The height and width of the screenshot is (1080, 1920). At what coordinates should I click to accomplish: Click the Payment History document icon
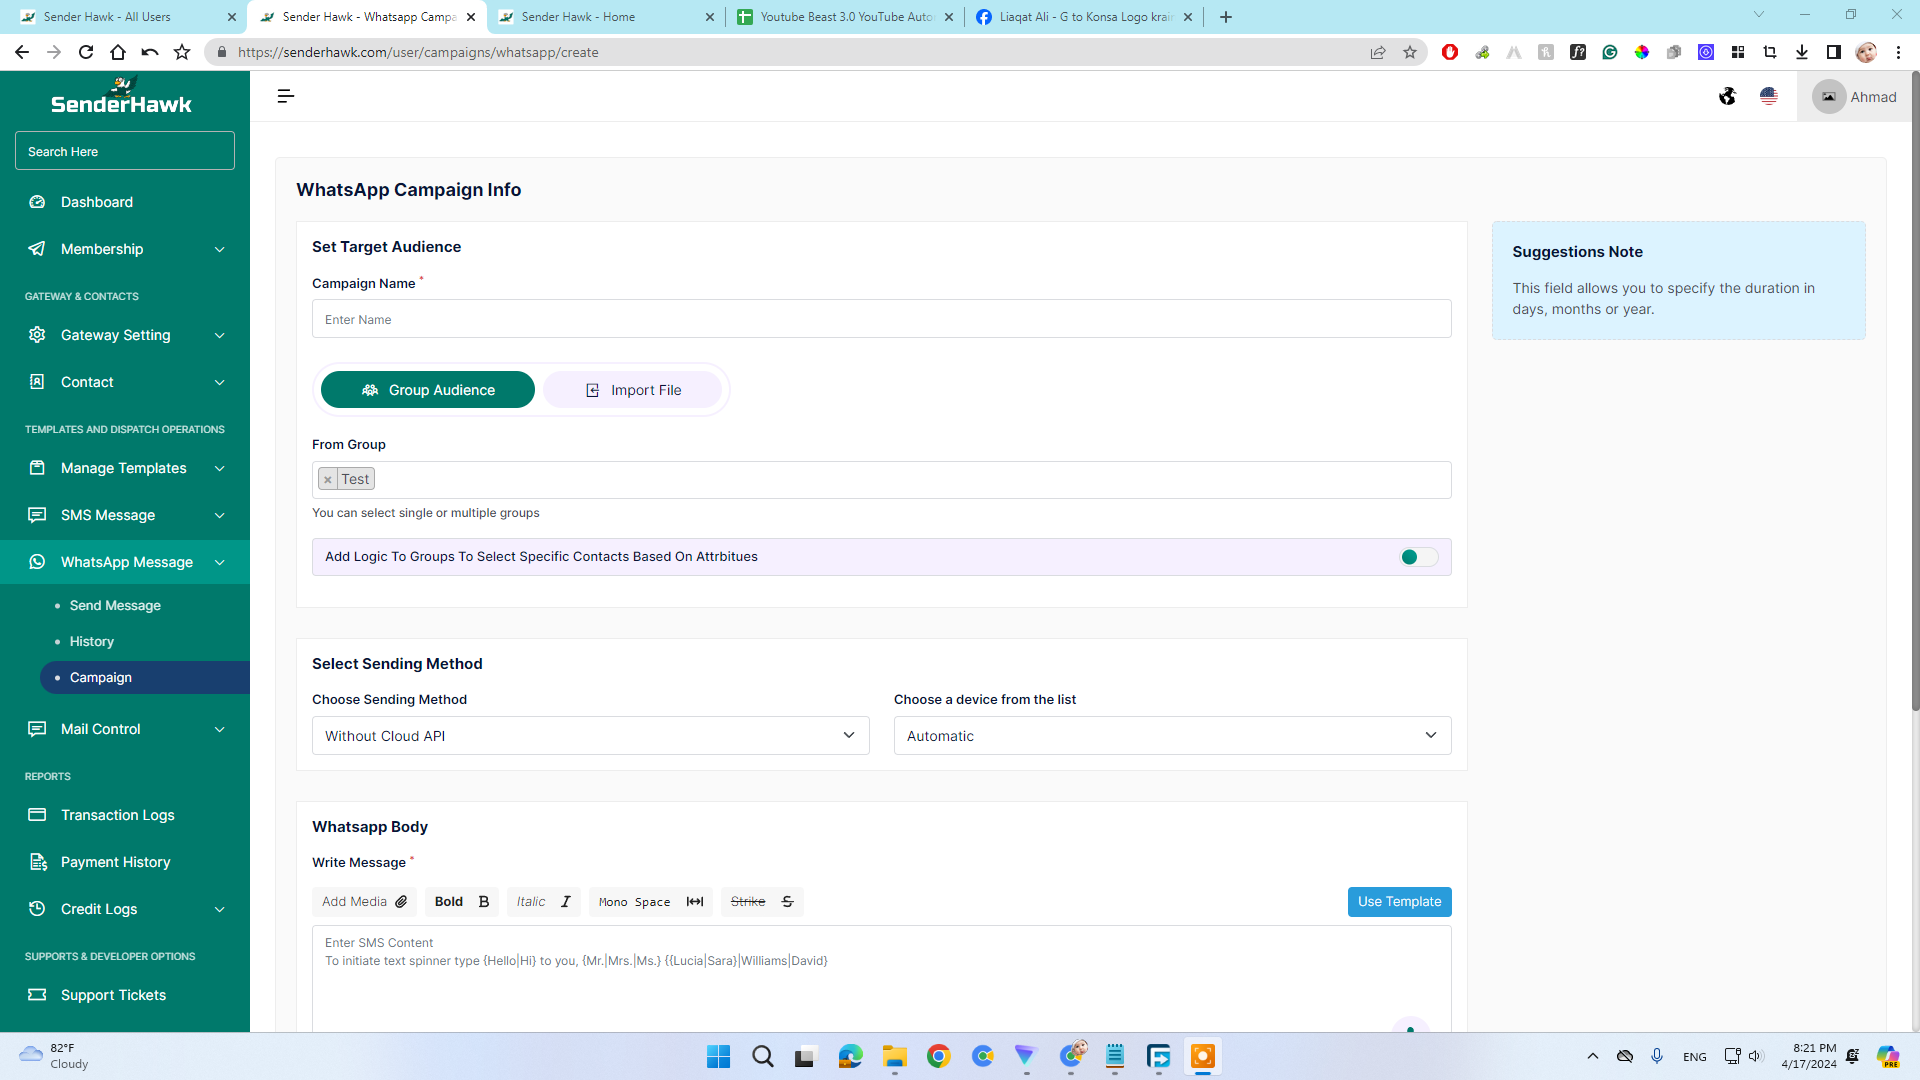37,862
